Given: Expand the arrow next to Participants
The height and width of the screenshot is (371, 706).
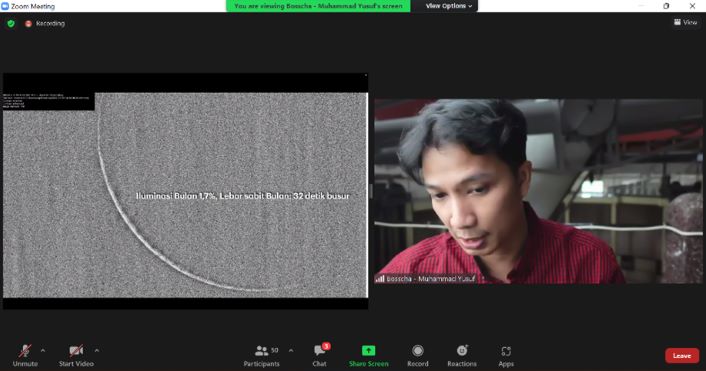Looking at the screenshot, I should [x=291, y=350].
